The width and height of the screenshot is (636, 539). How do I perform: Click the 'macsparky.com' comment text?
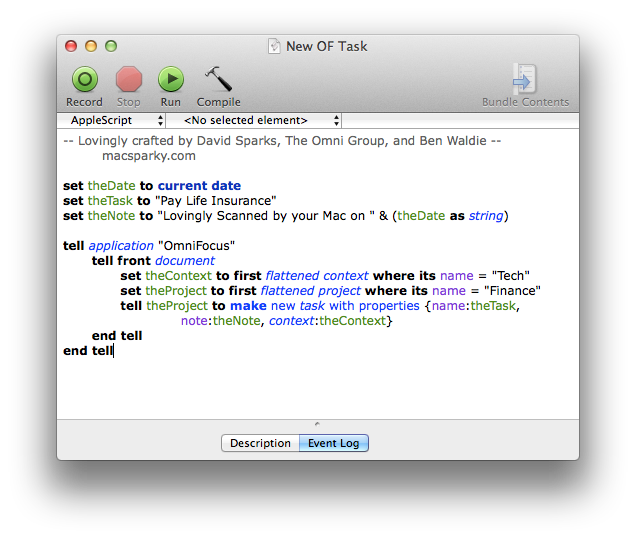(x=149, y=156)
